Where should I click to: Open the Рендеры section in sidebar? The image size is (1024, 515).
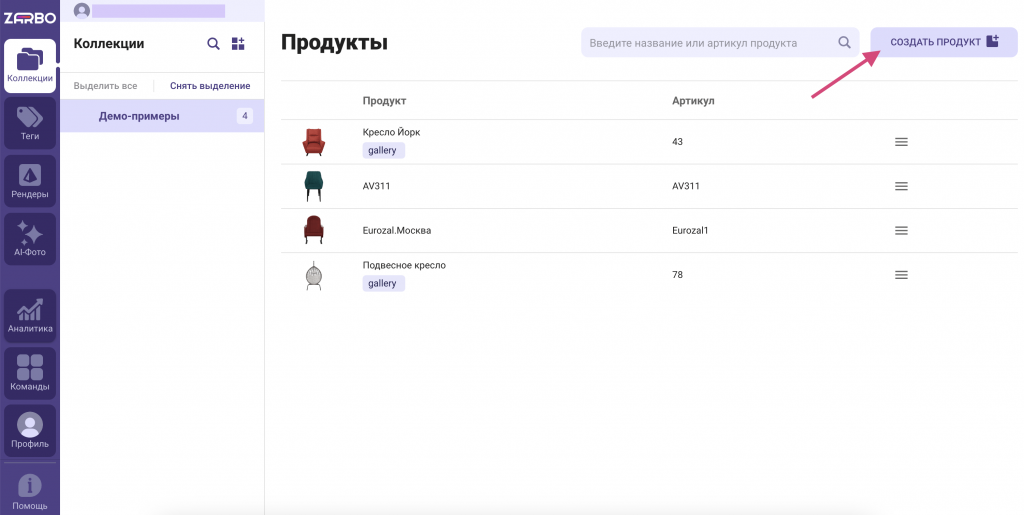pos(30,182)
